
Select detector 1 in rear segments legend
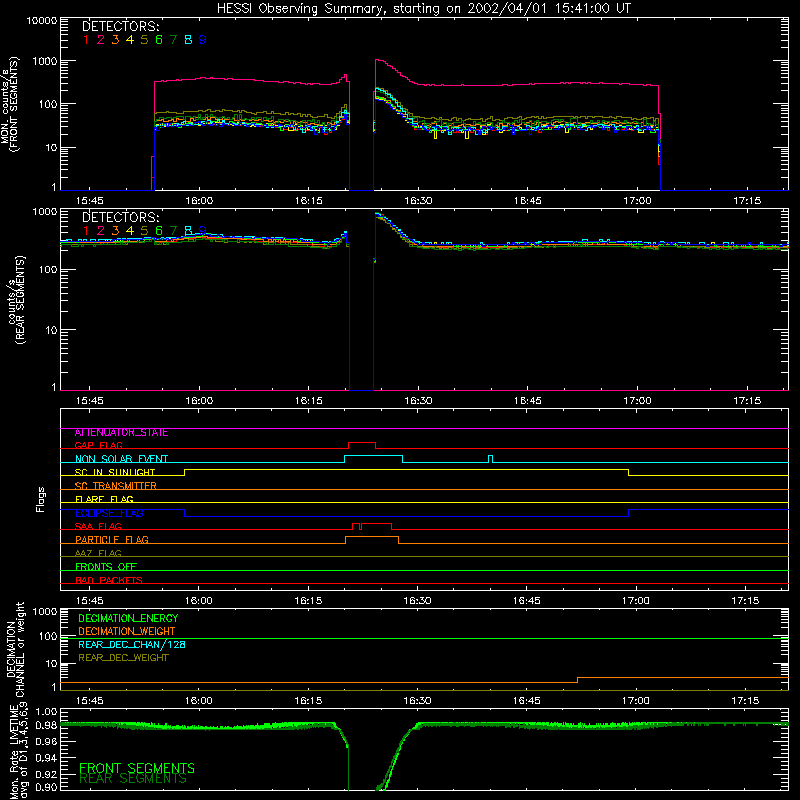point(86,231)
